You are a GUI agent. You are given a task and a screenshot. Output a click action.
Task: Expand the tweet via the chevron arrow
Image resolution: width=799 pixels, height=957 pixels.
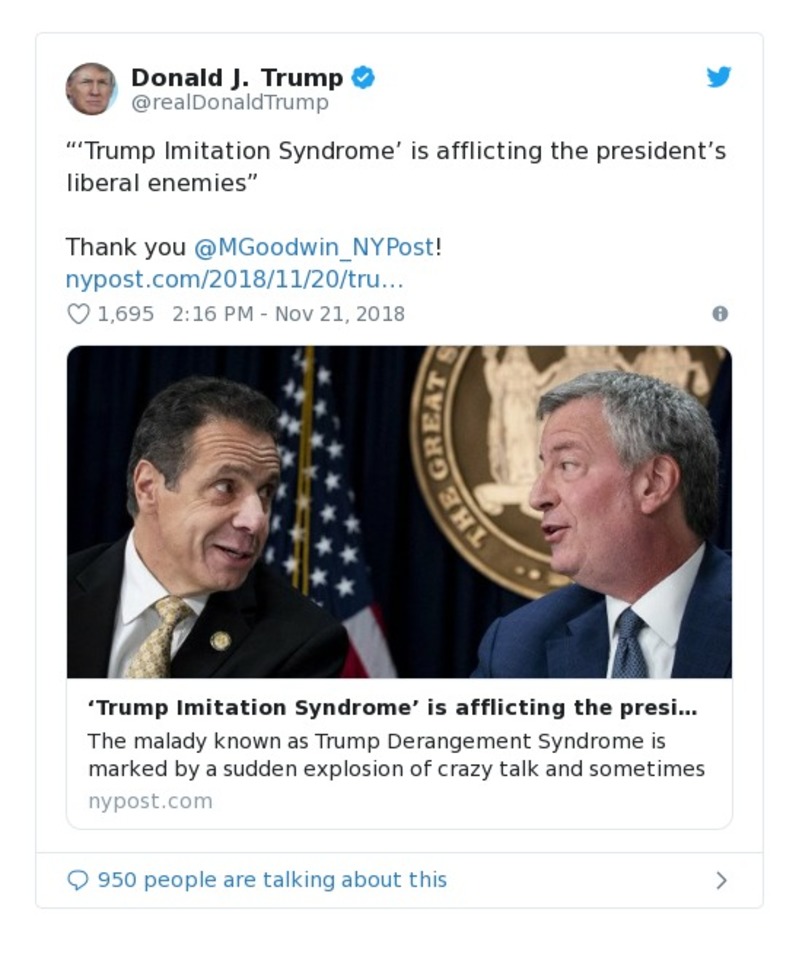(x=722, y=880)
